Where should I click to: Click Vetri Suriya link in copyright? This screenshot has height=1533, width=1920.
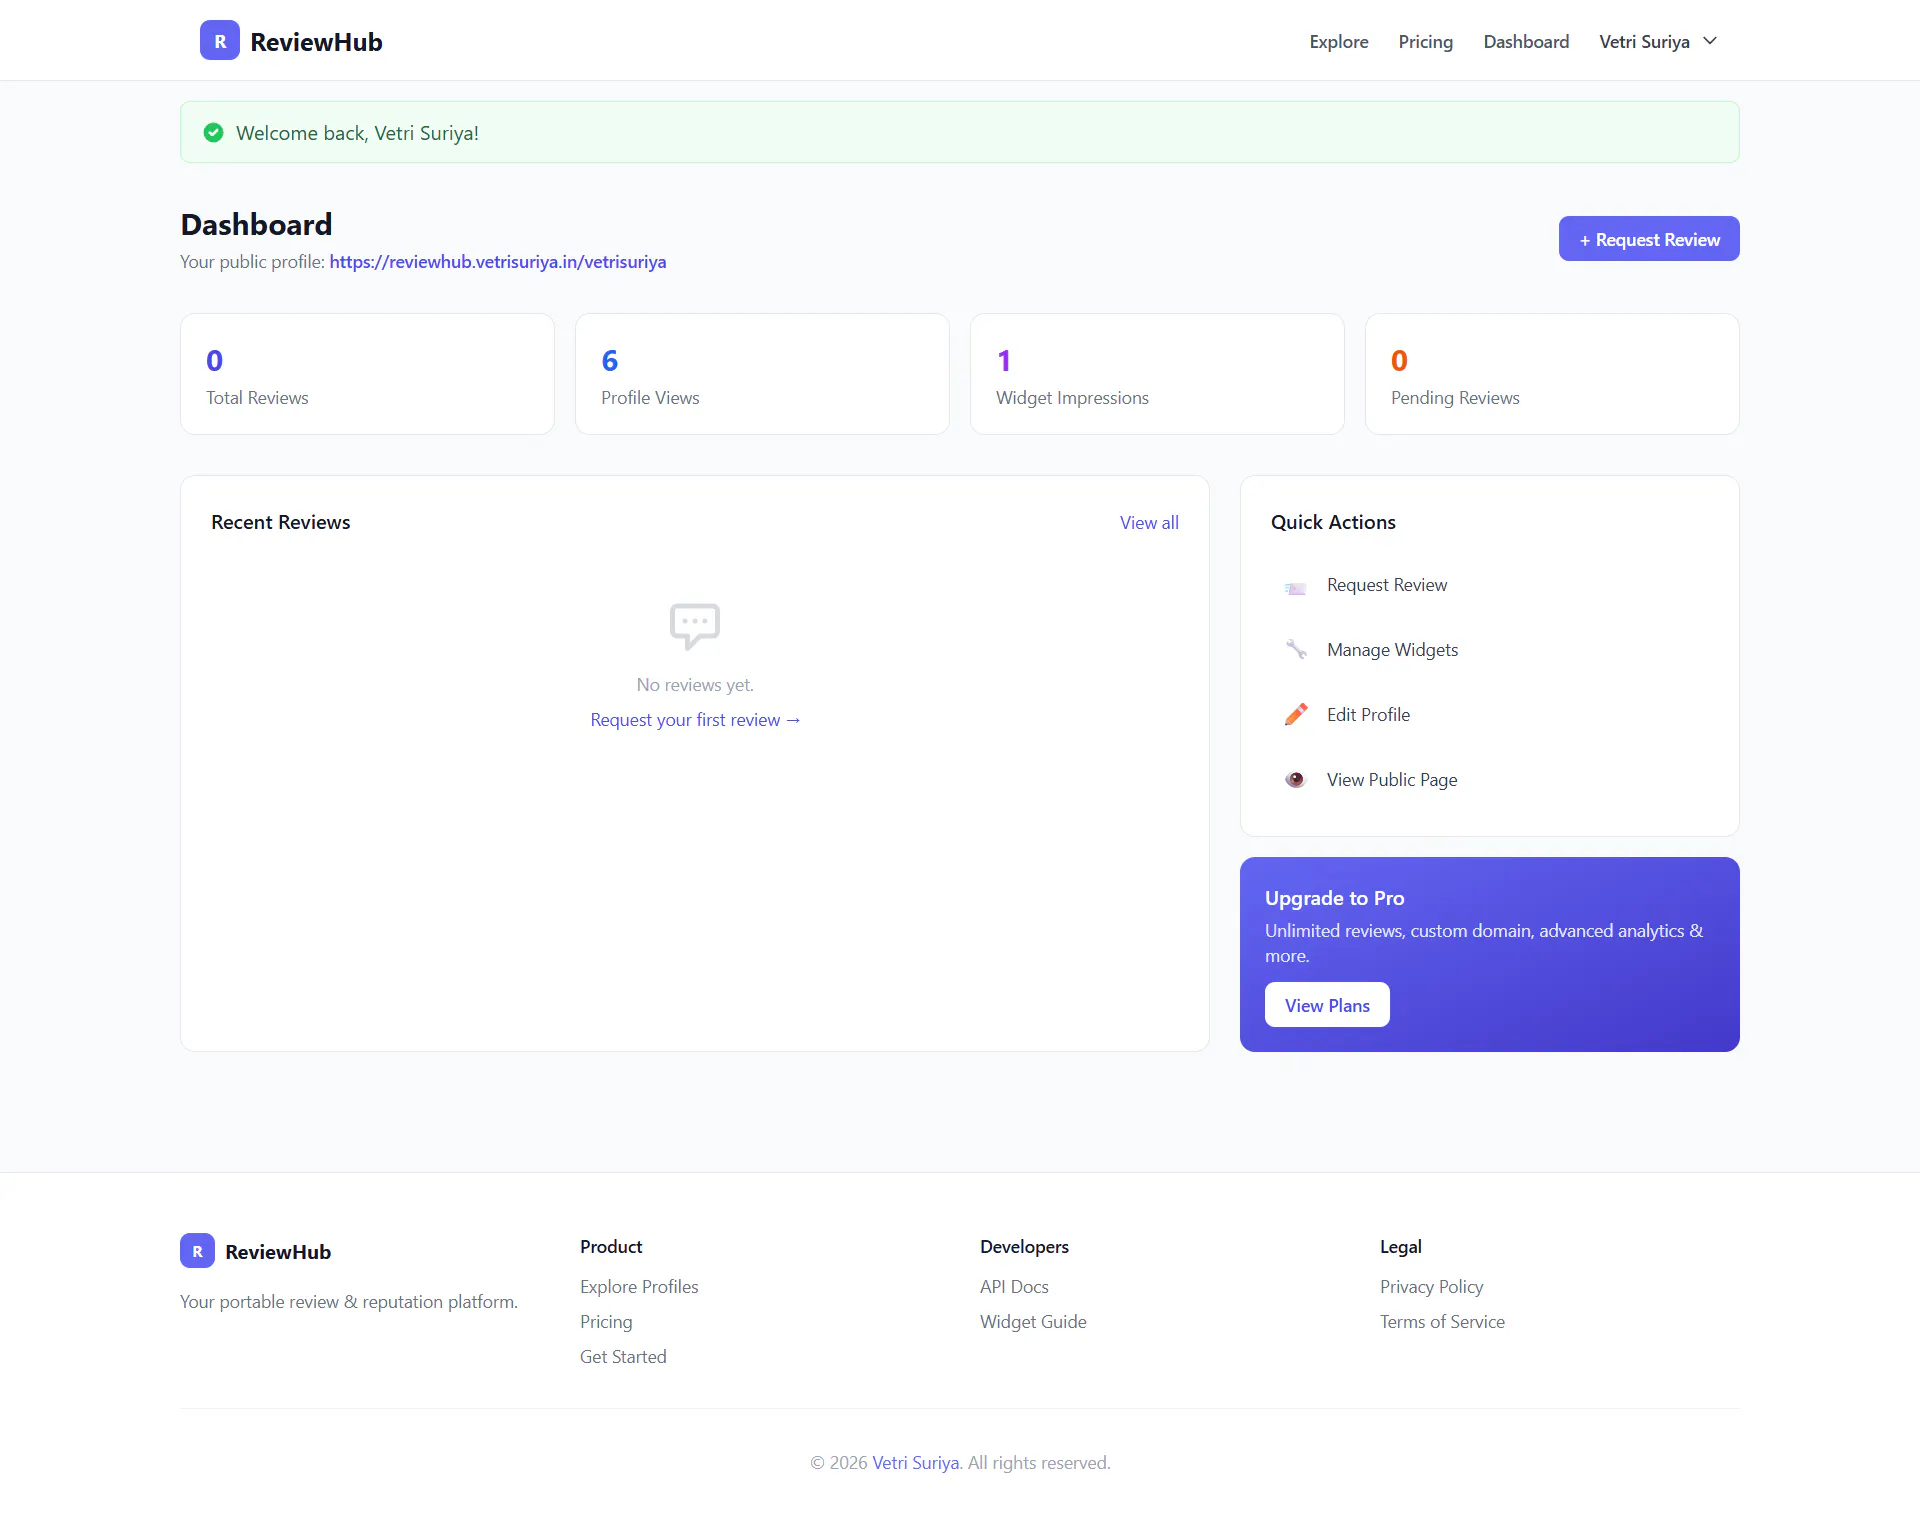(915, 1463)
